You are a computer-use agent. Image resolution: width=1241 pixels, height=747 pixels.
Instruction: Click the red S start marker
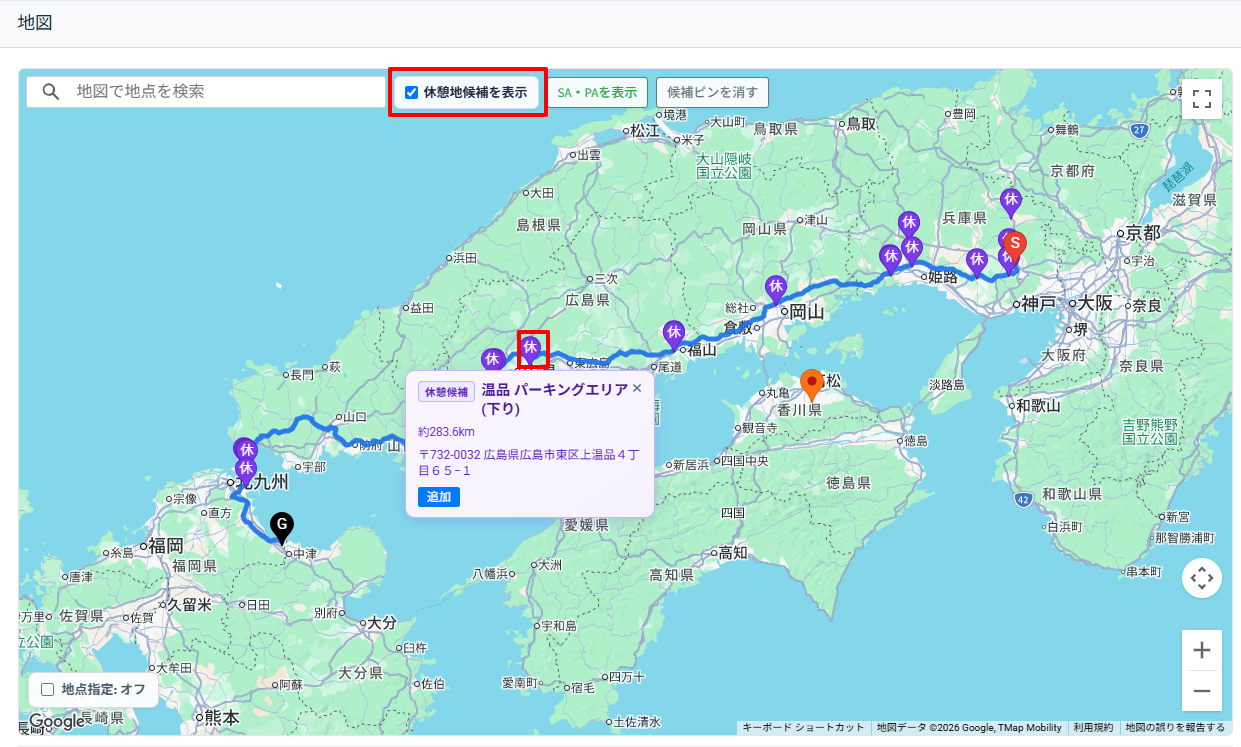click(1015, 247)
